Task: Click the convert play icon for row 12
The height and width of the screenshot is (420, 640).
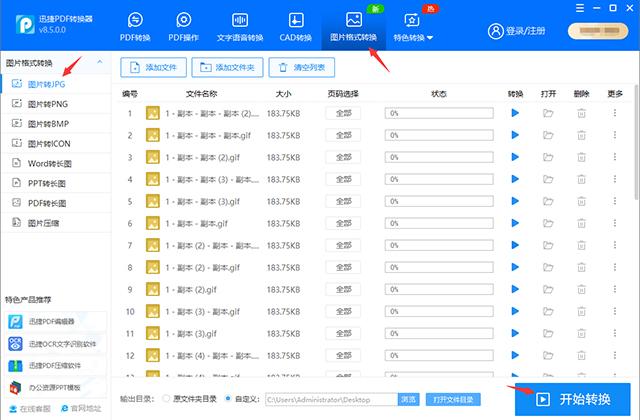Action: click(515, 356)
